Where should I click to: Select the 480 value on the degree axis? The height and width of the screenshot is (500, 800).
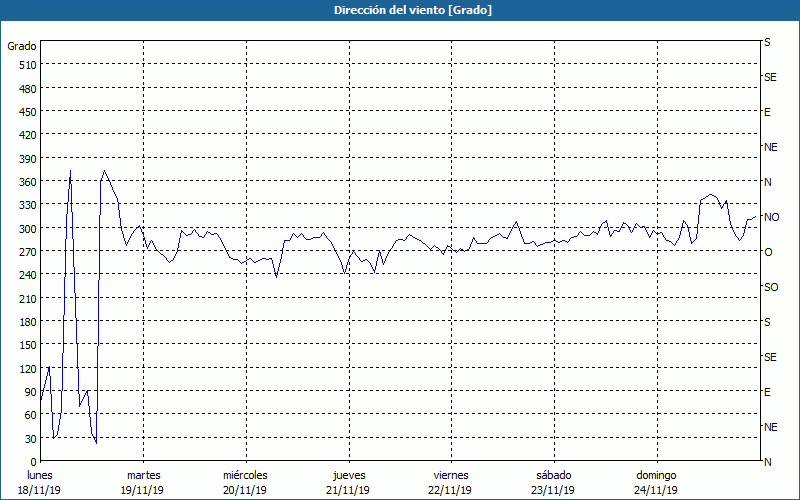coord(29,89)
